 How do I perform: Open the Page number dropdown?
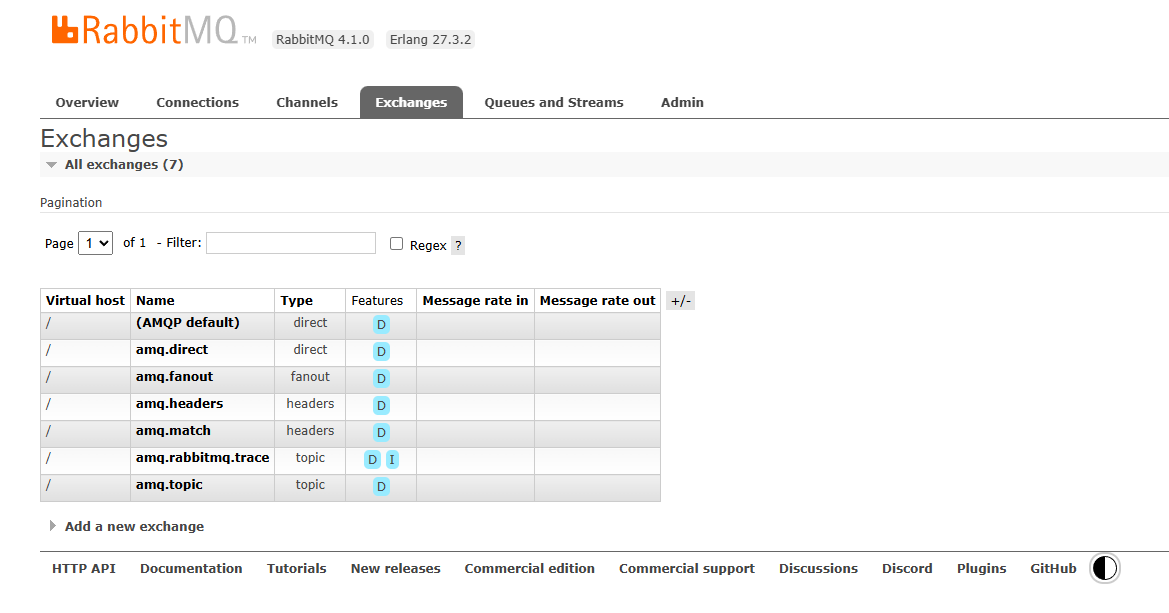[95, 243]
